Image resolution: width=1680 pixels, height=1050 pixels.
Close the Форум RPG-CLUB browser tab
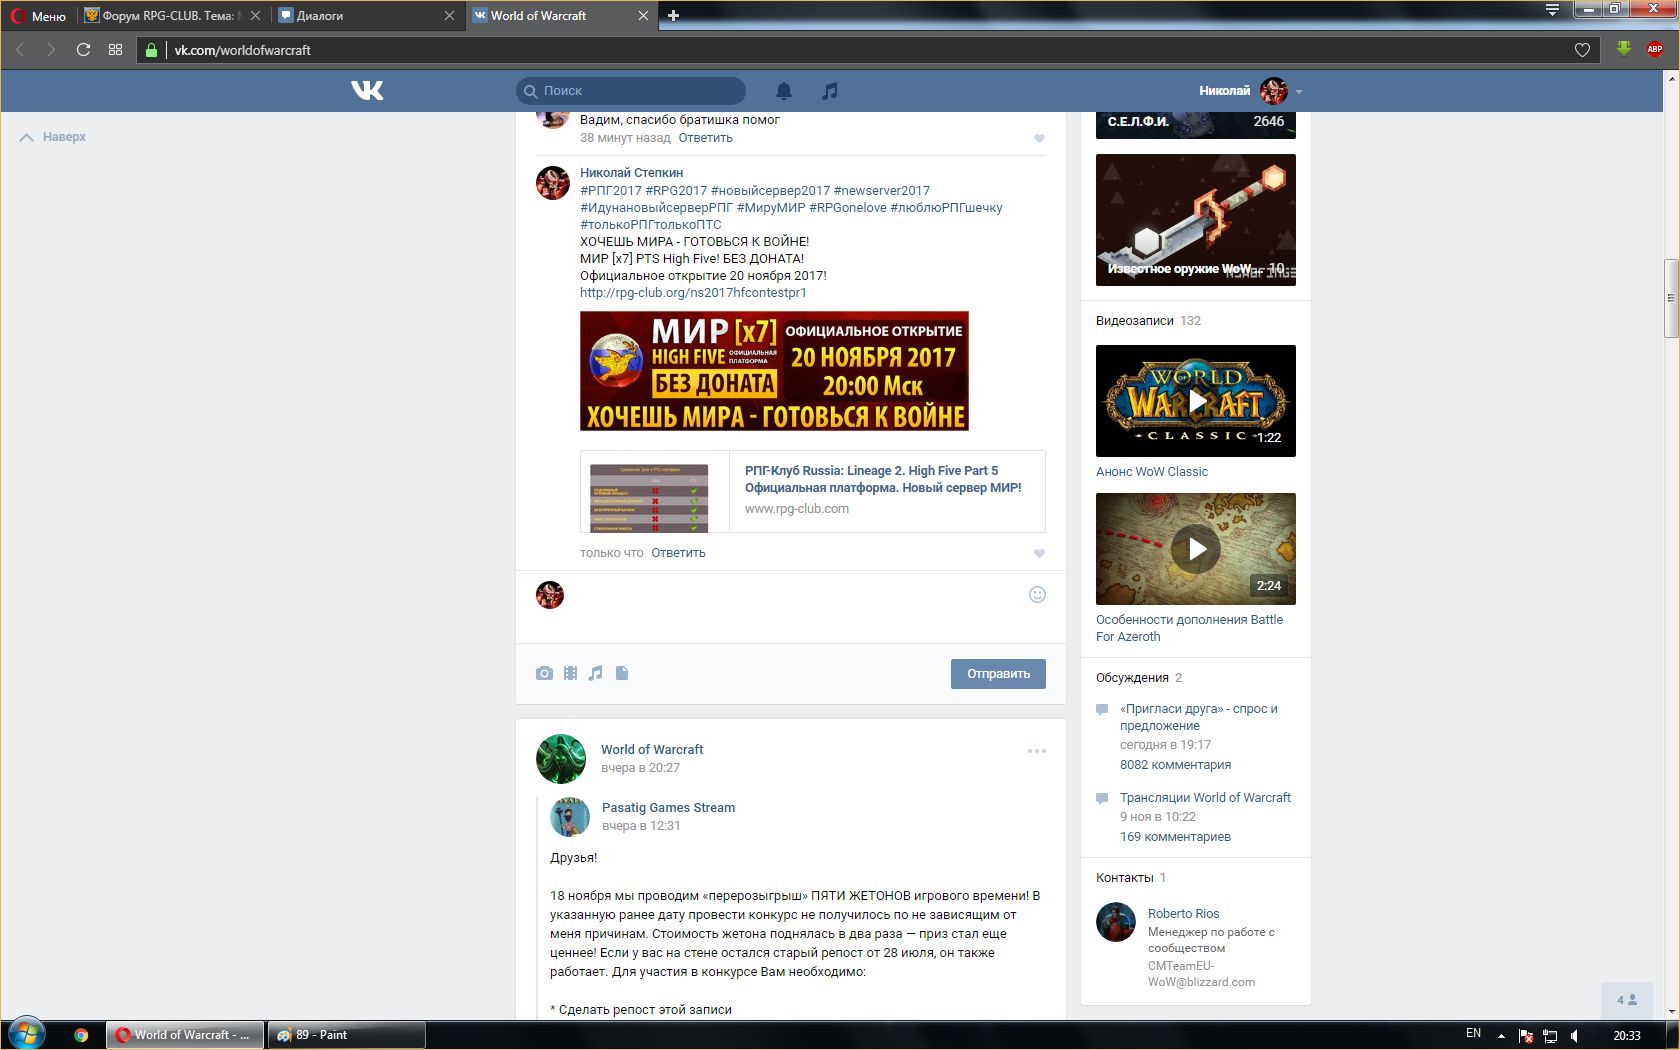[x=255, y=16]
